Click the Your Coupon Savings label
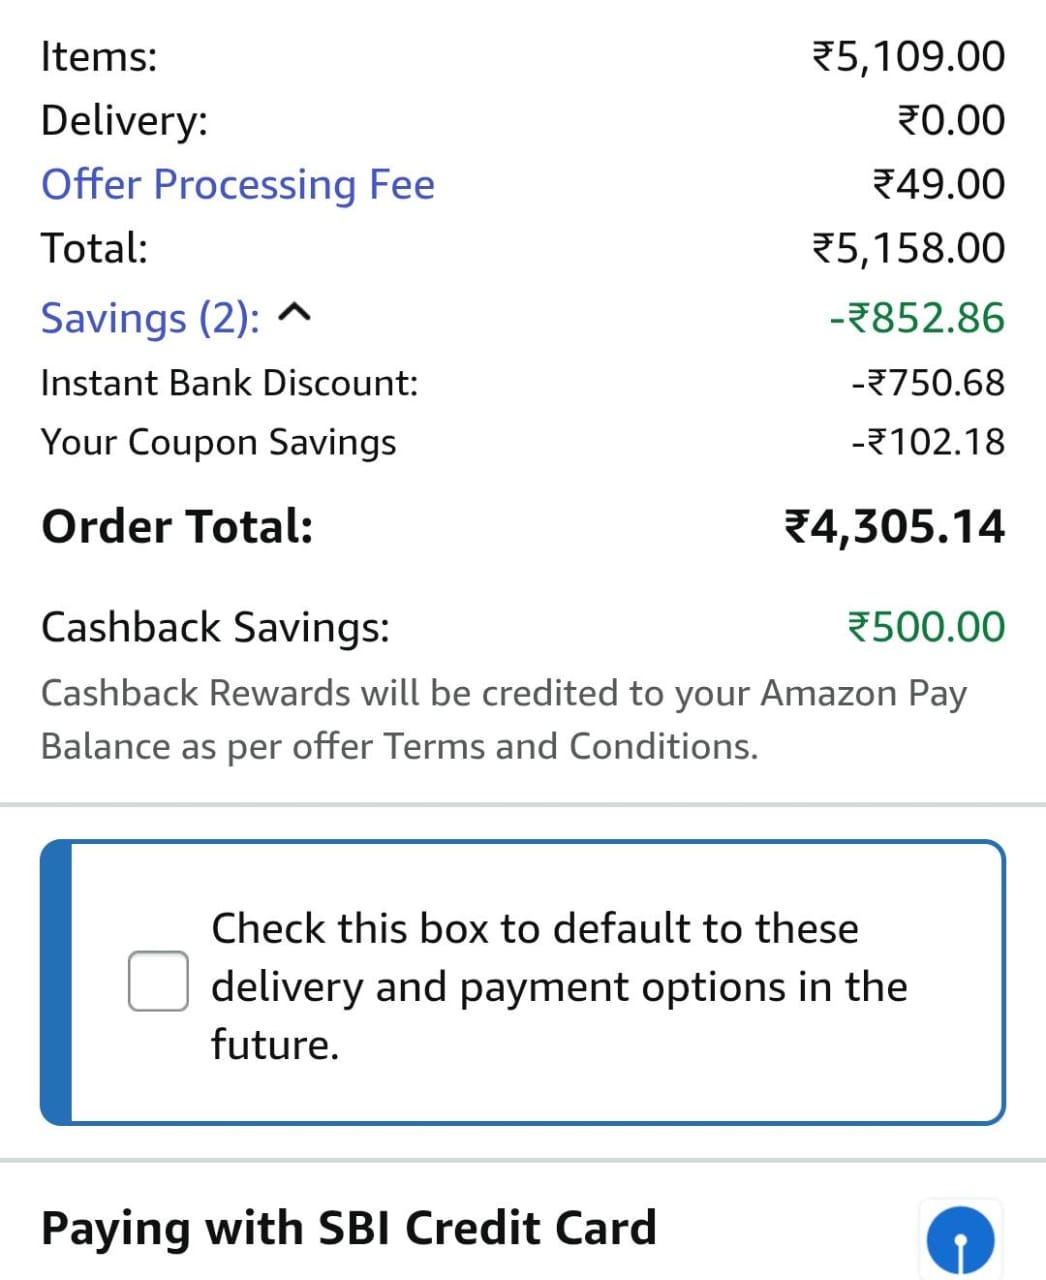This screenshot has width=1046, height=1280. point(218,442)
